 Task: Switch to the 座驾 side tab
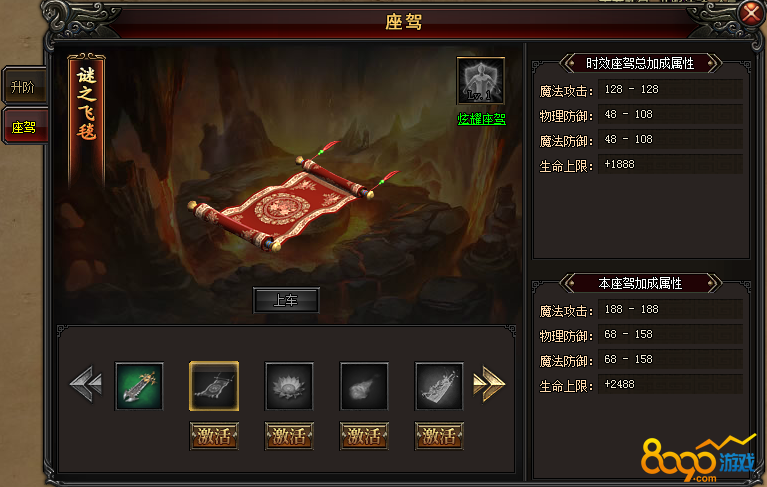(x=25, y=127)
